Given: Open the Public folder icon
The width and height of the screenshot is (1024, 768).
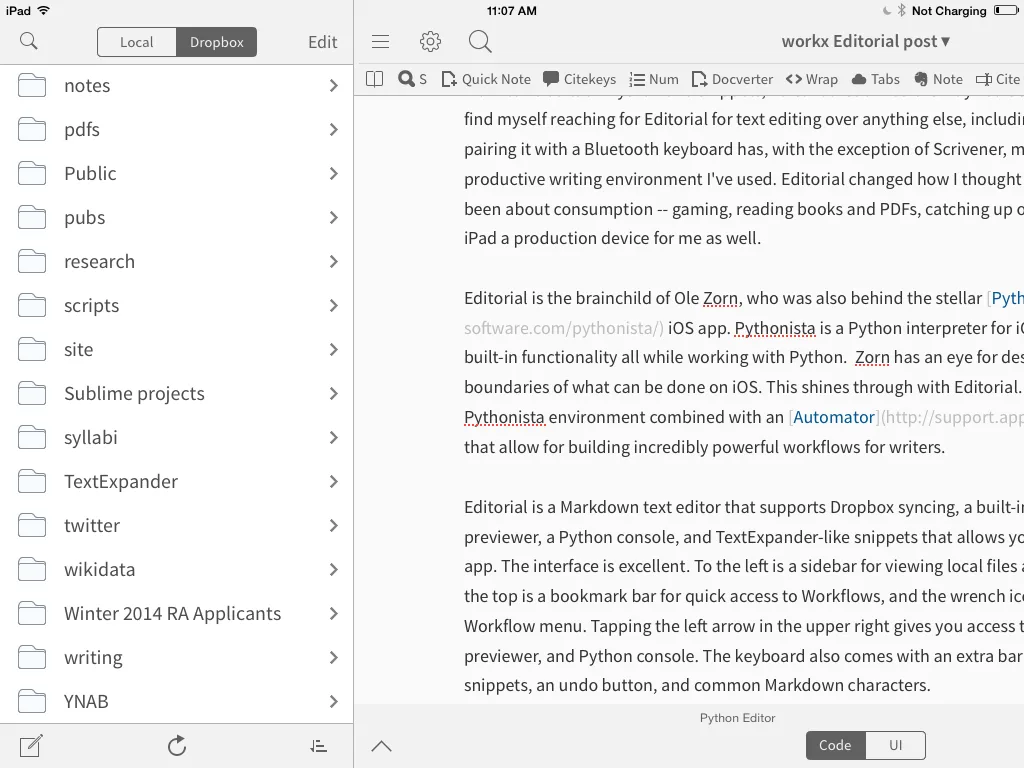Looking at the screenshot, I should tap(32, 174).
